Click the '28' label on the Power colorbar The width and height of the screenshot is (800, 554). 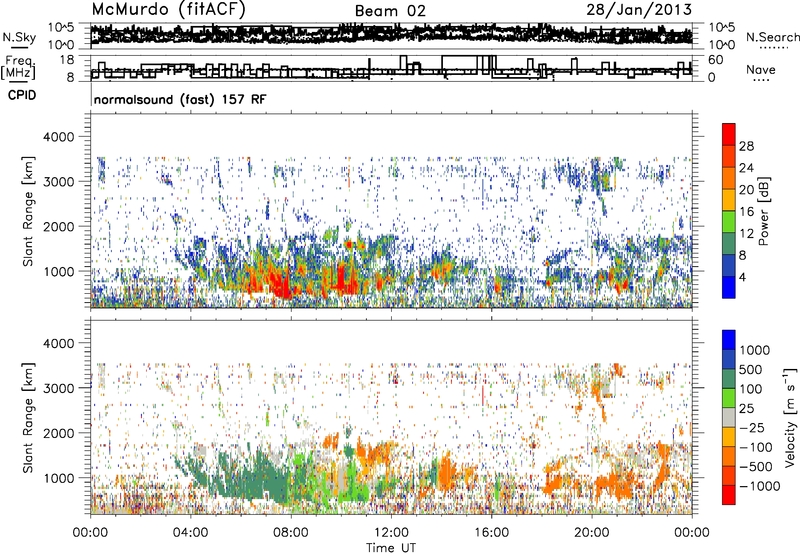746,146
